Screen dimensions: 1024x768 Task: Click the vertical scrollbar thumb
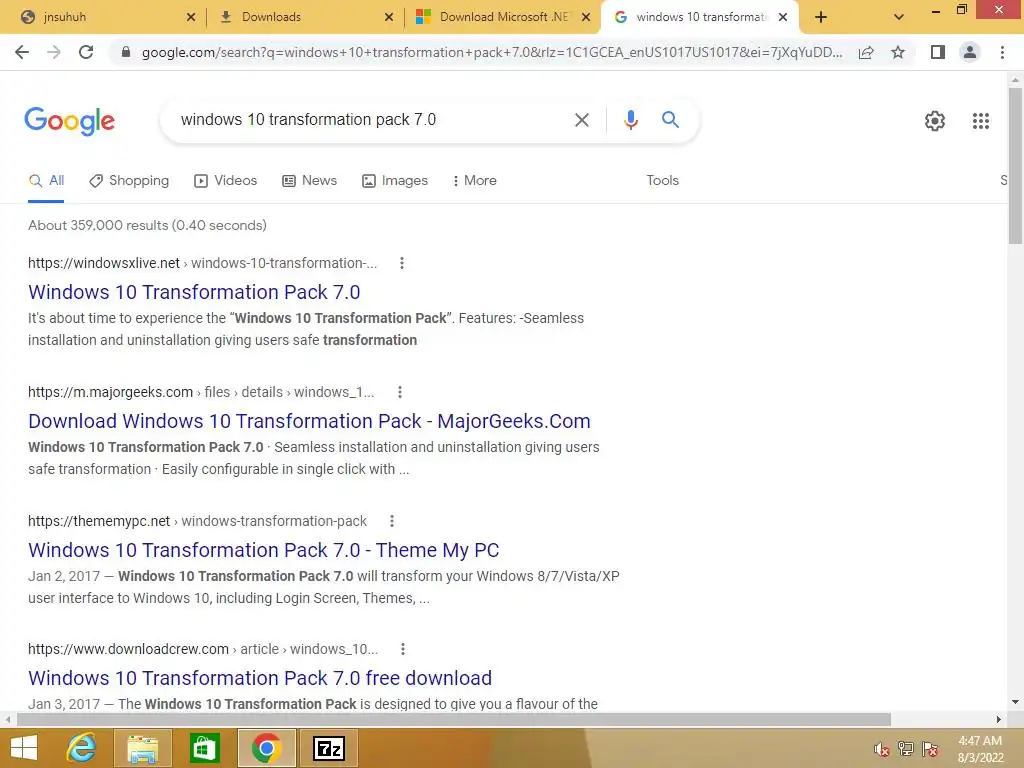[1015, 165]
